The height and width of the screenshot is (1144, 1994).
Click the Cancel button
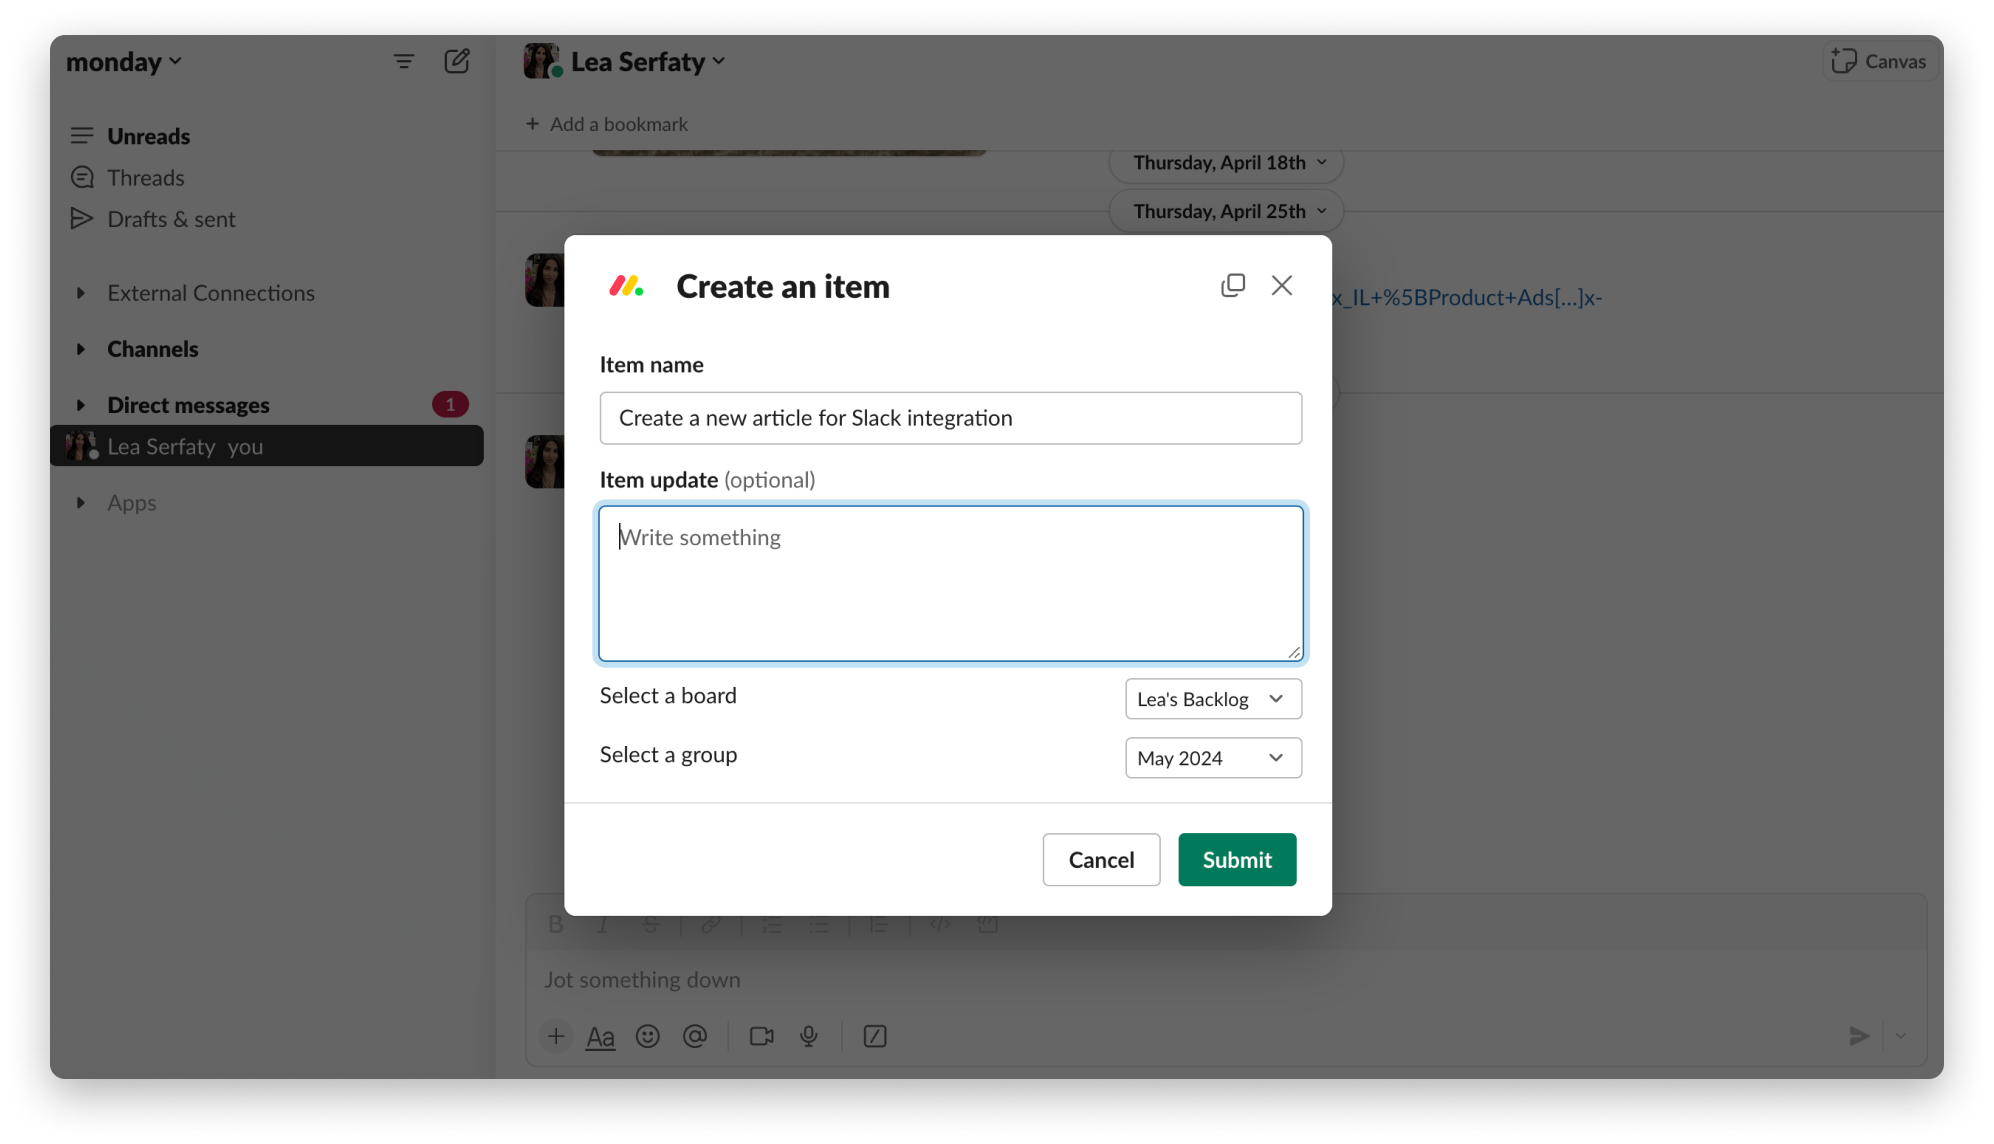1101,860
